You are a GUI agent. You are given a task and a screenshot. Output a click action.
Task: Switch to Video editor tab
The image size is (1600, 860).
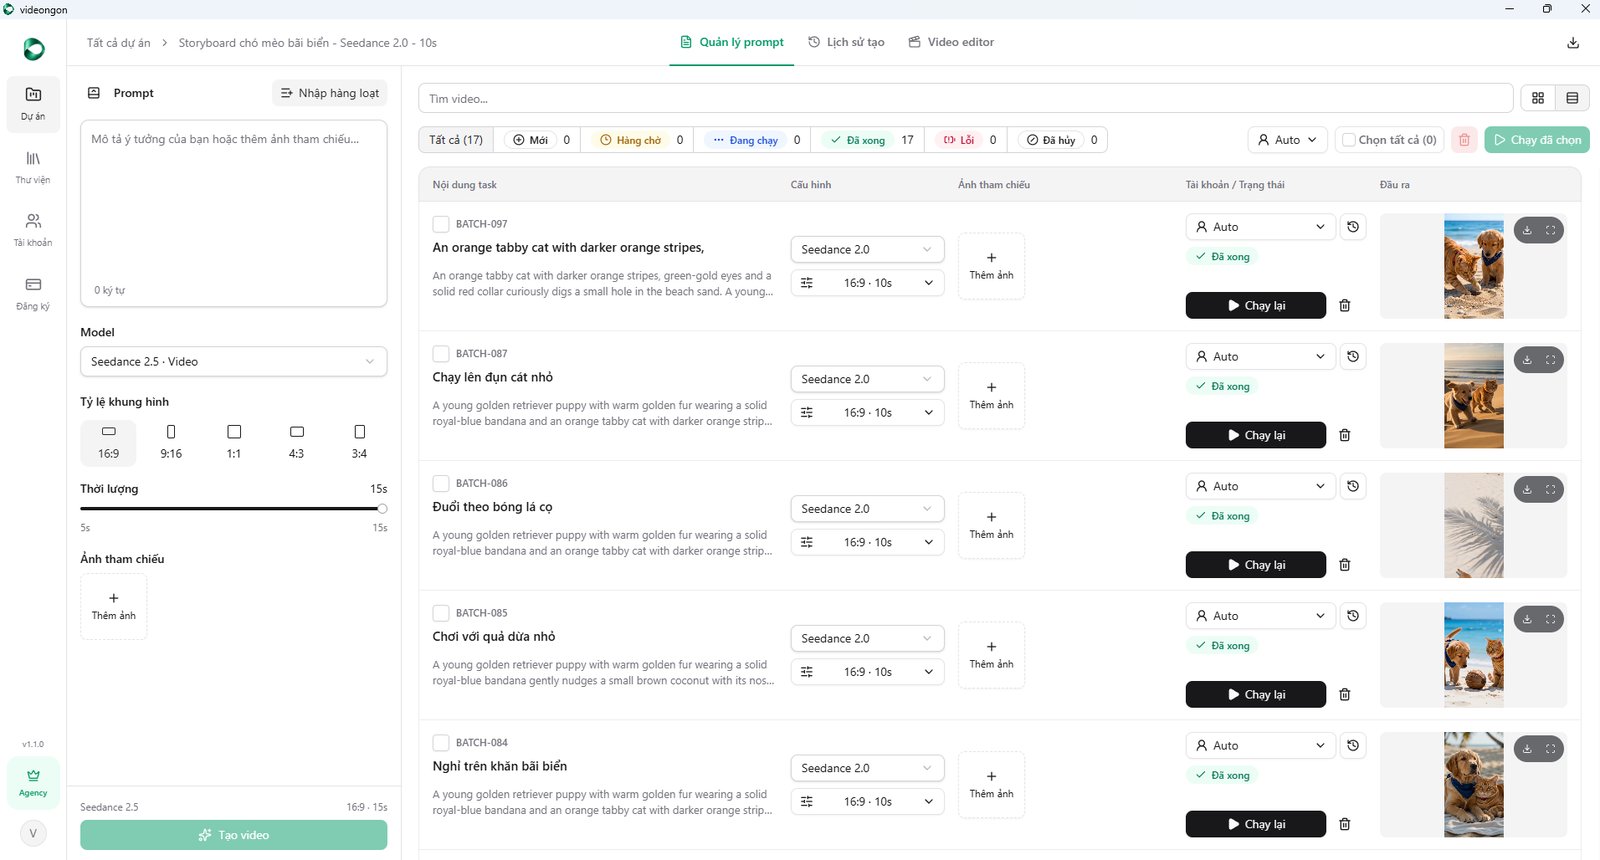951,42
